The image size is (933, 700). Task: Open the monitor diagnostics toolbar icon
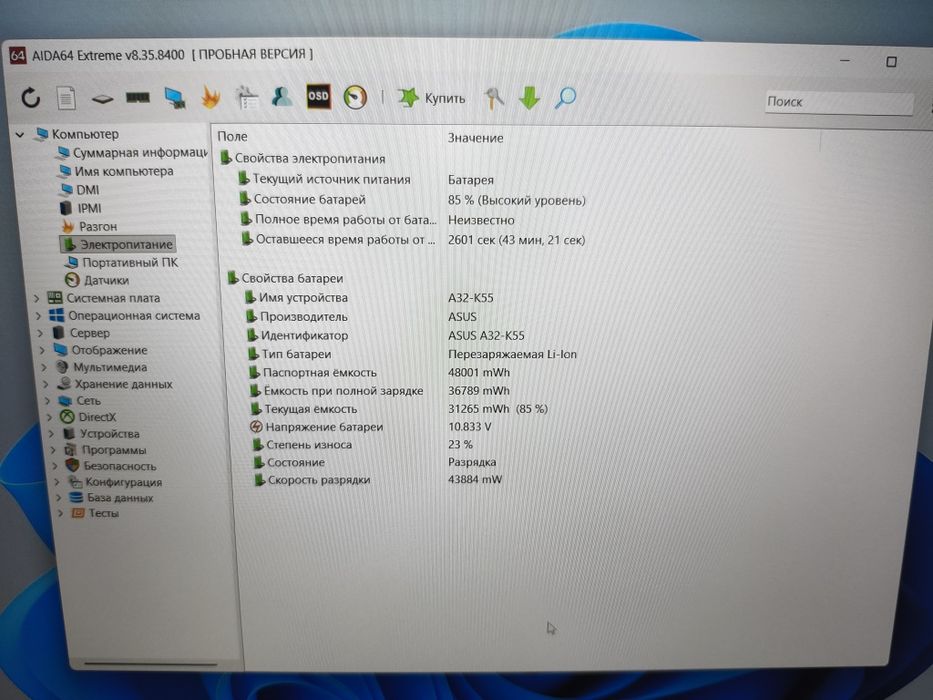pos(175,98)
